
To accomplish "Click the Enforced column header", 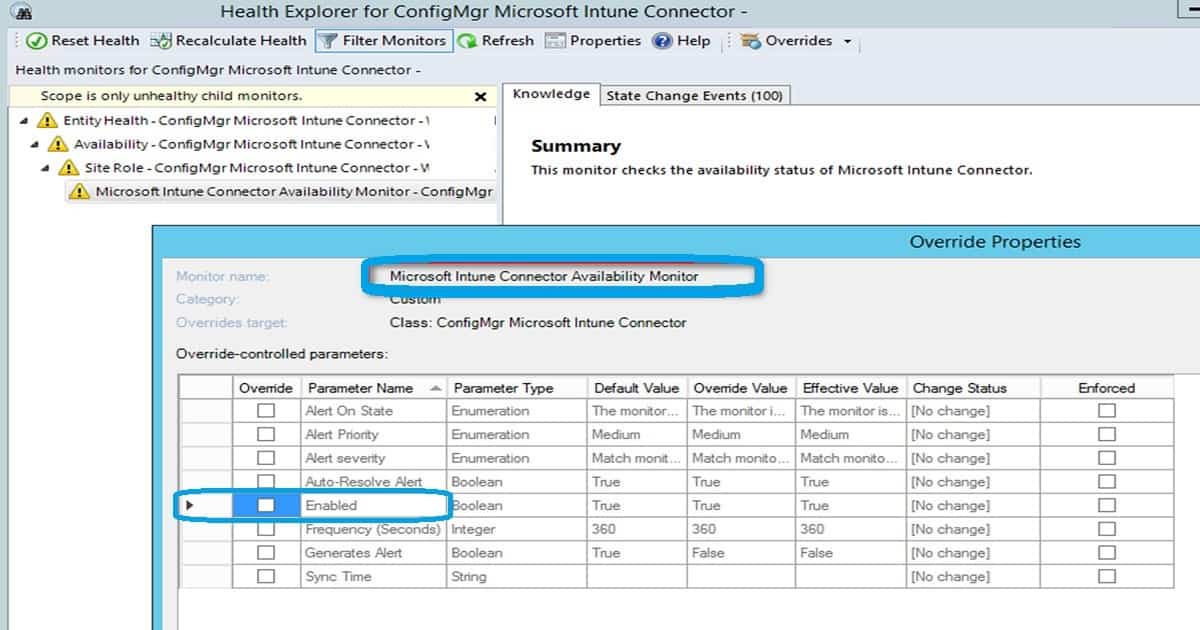I will click(1107, 388).
